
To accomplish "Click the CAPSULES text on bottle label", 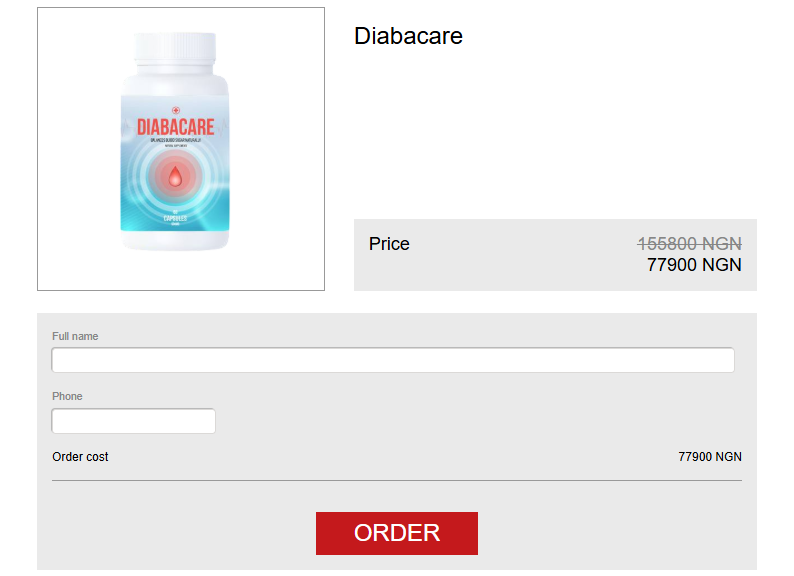I will coord(175,218).
